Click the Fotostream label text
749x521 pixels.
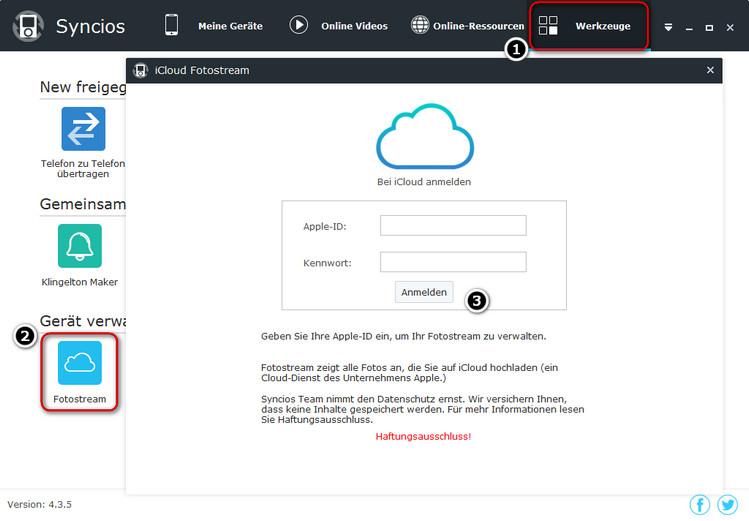(x=80, y=399)
